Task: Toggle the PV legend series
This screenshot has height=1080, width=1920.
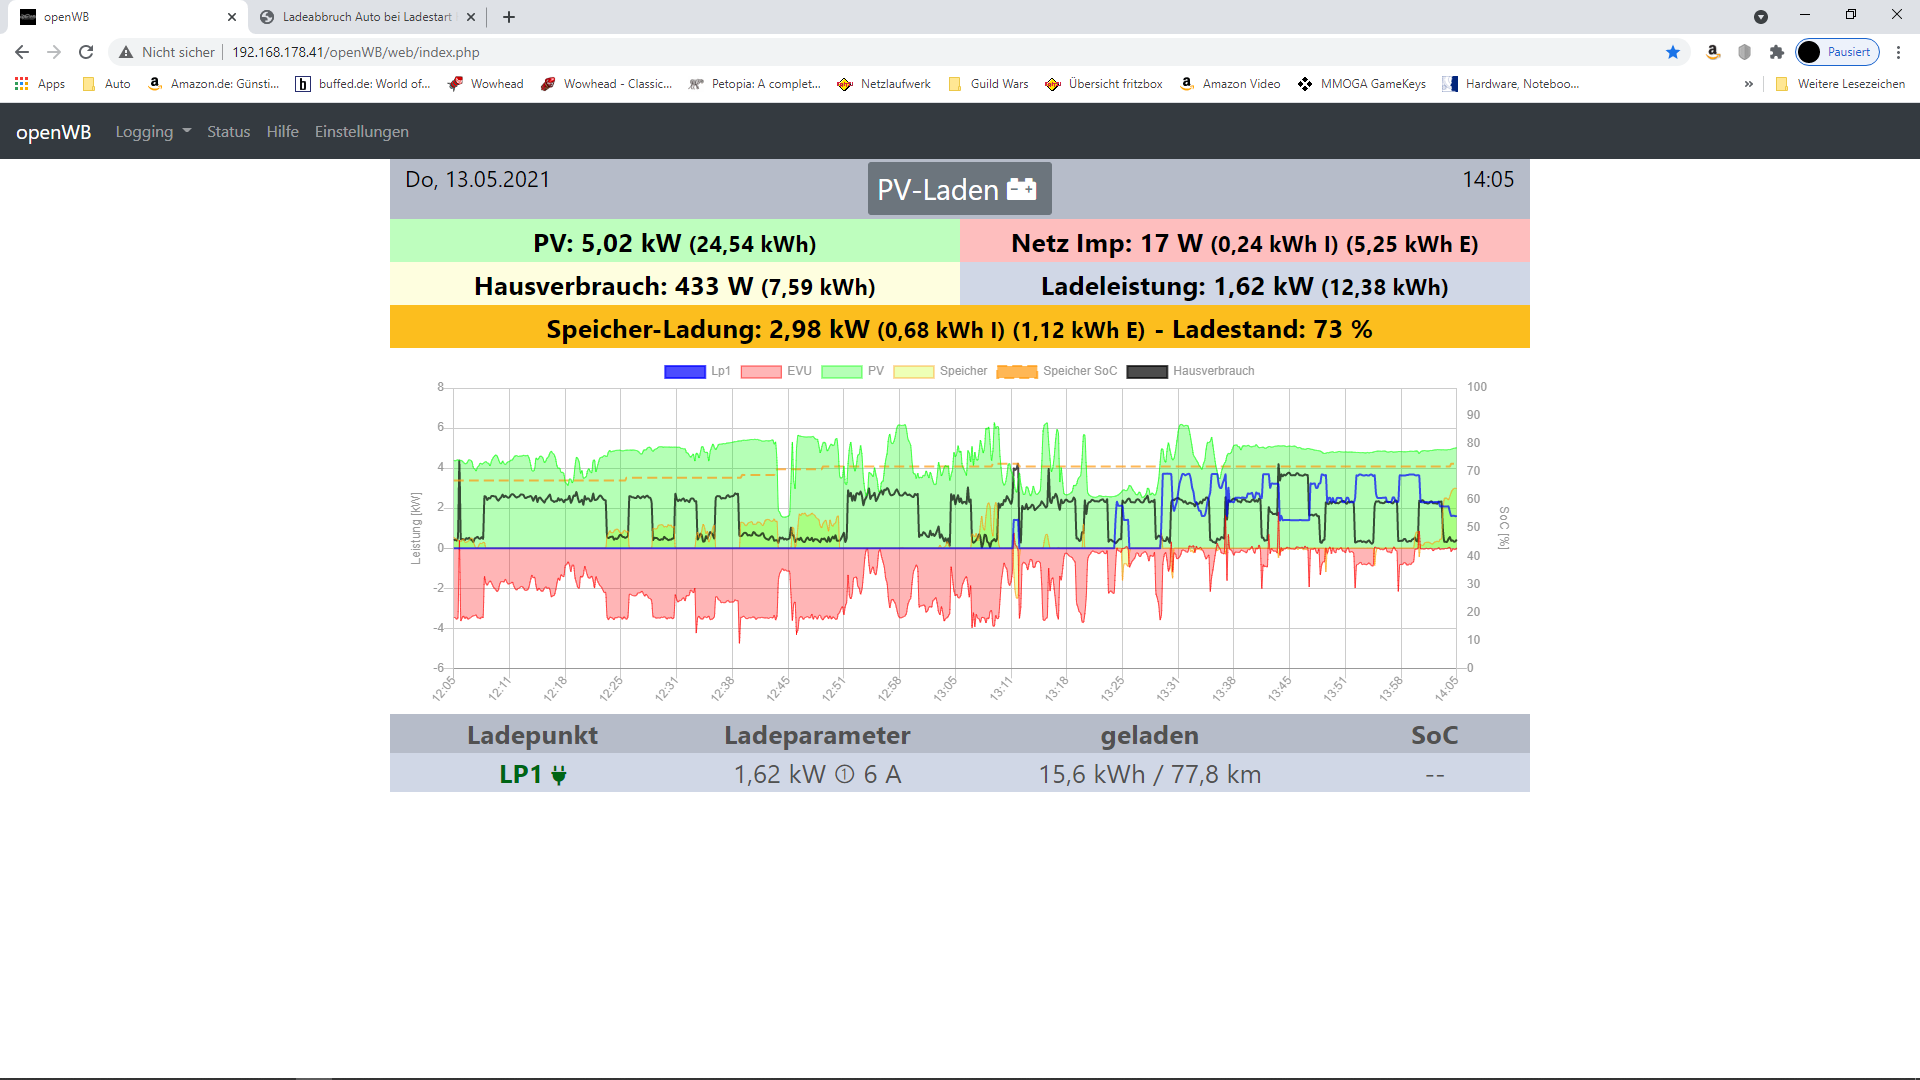Action: pos(853,371)
